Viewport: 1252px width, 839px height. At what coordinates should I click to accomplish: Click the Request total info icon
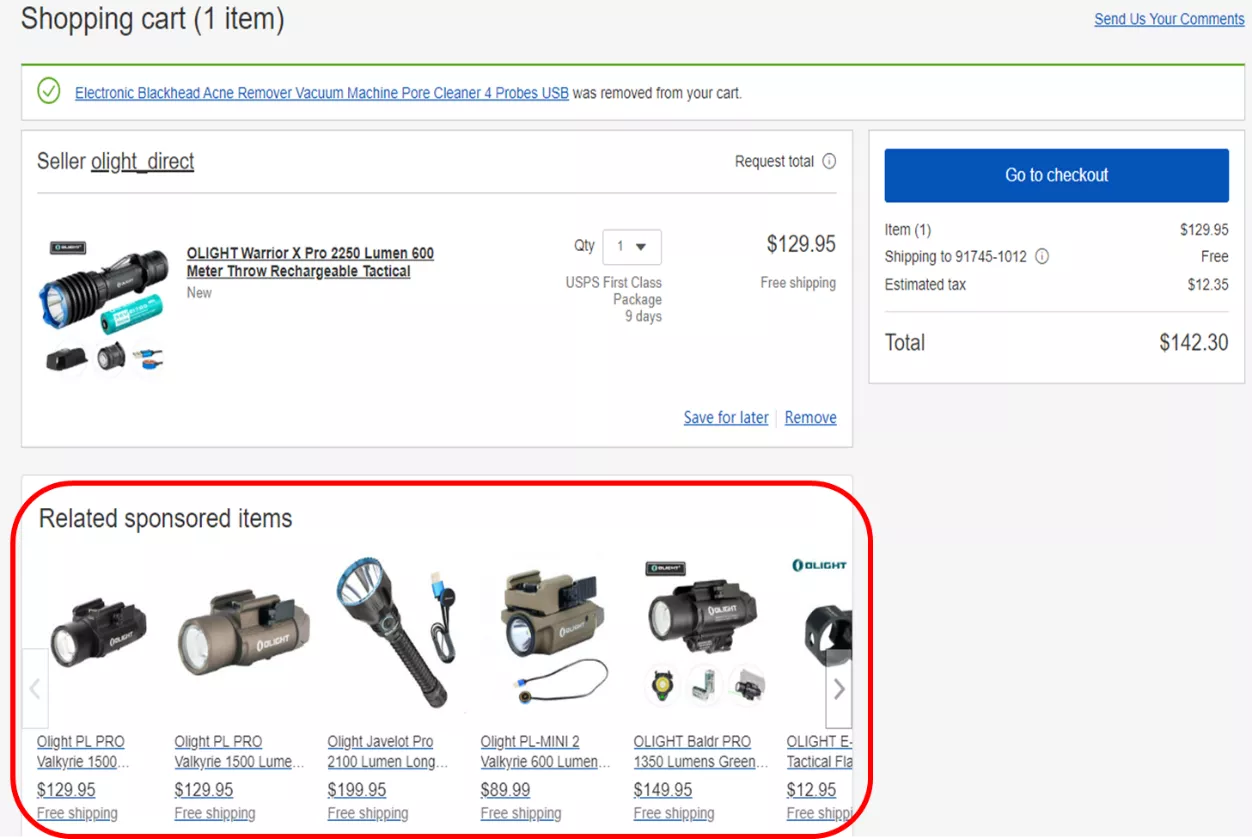click(x=830, y=161)
